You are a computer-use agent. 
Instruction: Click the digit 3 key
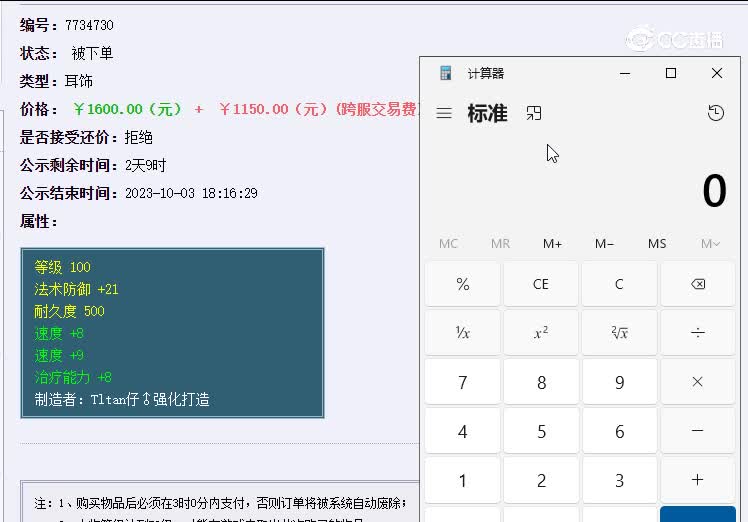click(x=619, y=480)
